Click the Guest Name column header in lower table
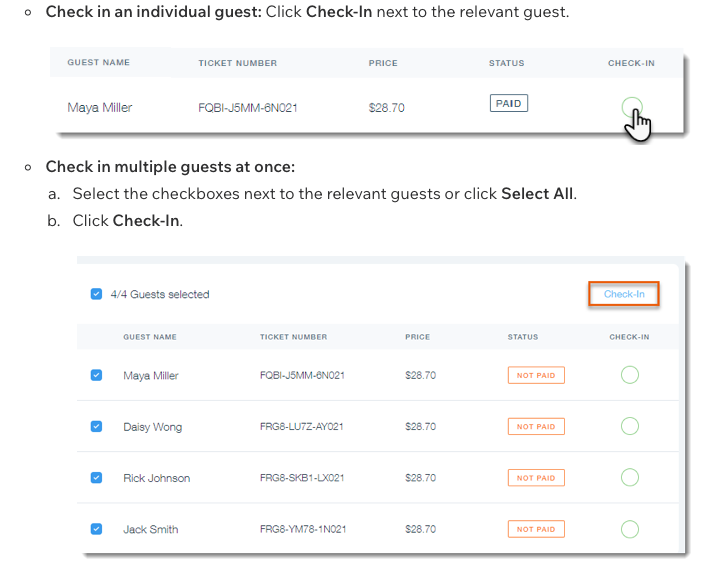707x573 pixels. point(150,337)
